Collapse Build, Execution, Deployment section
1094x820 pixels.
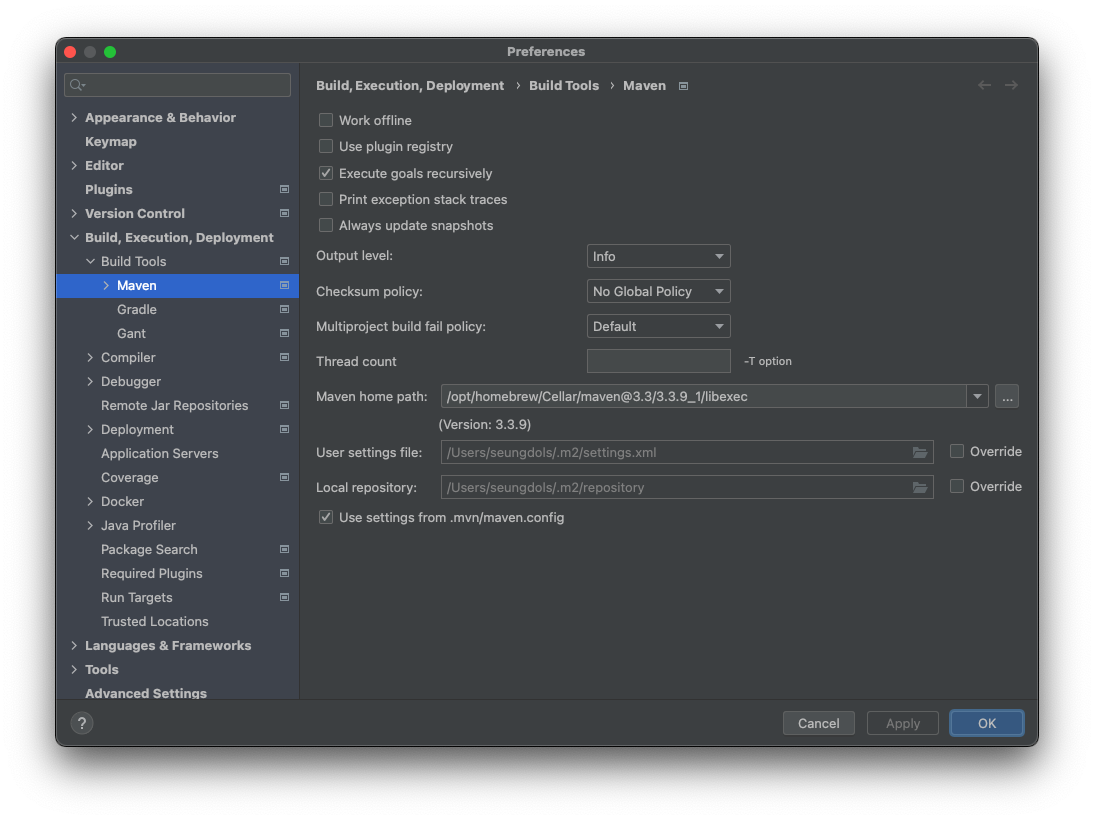click(74, 237)
